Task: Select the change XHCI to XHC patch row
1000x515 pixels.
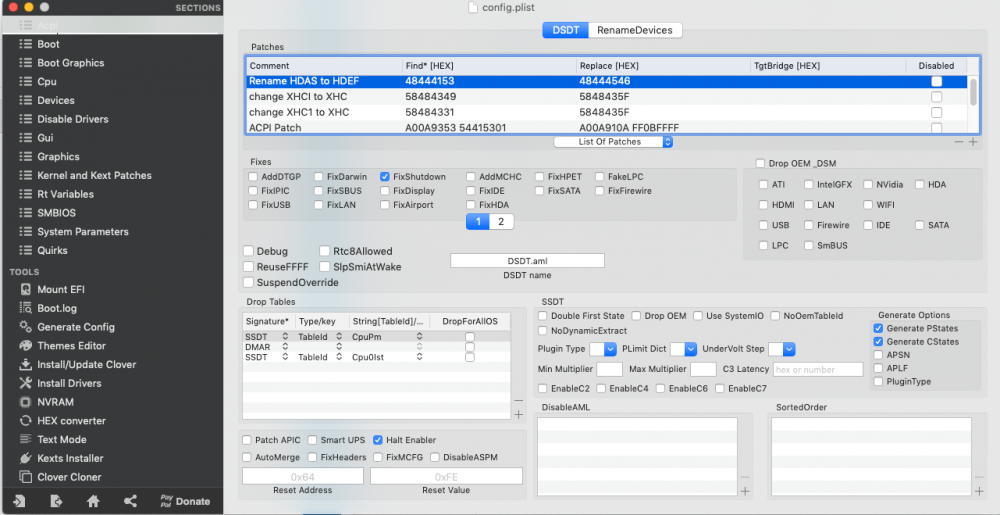Action: (607, 97)
